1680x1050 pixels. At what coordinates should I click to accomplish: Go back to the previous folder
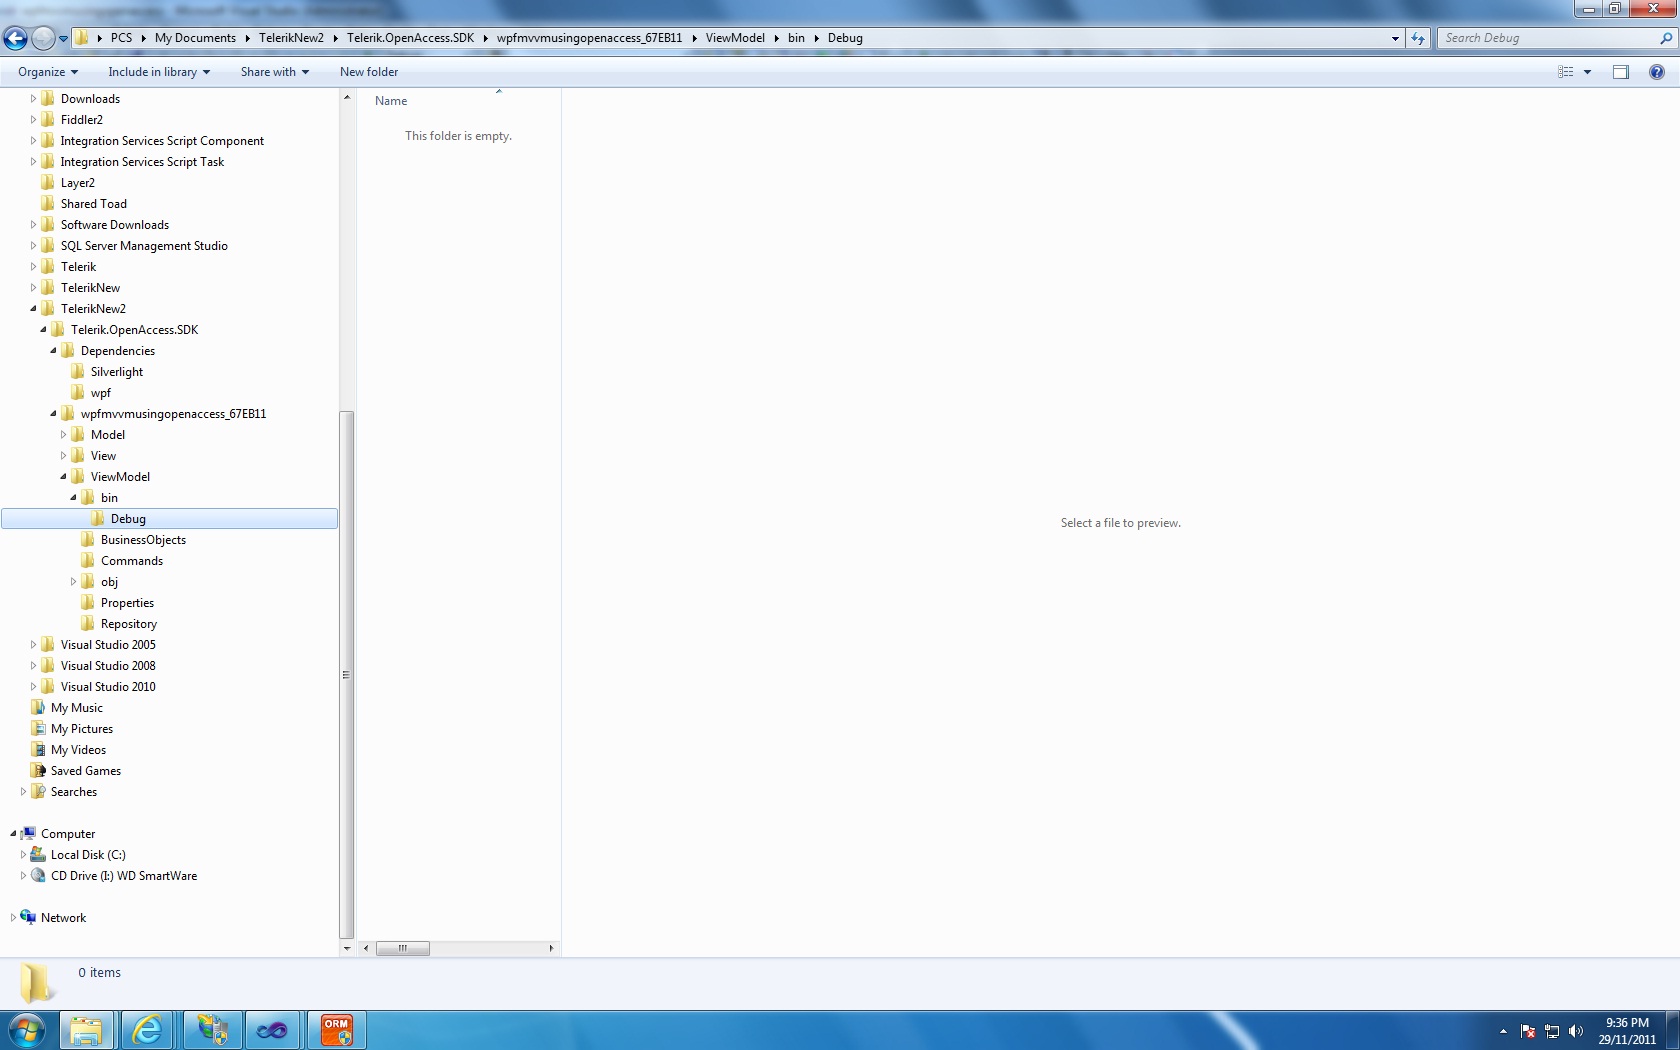tap(16, 38)
